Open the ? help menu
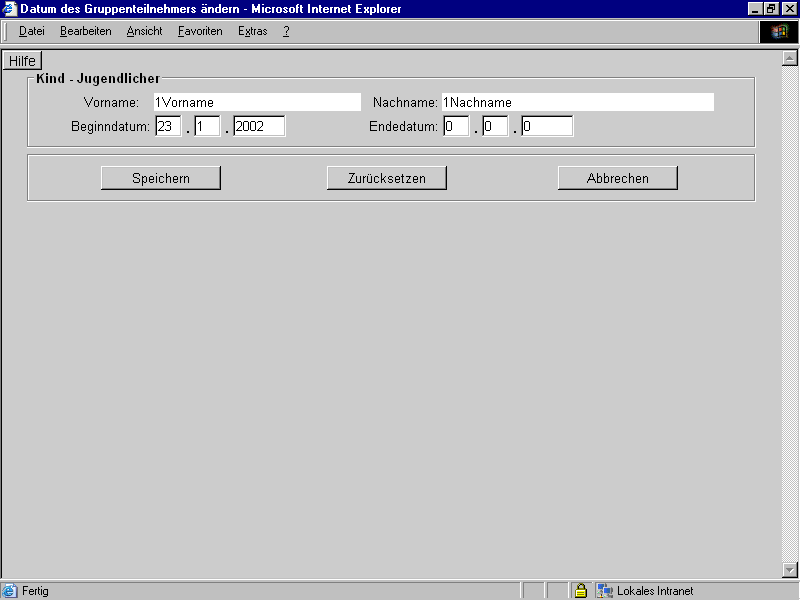800x600 pixels. click(285, 31)
